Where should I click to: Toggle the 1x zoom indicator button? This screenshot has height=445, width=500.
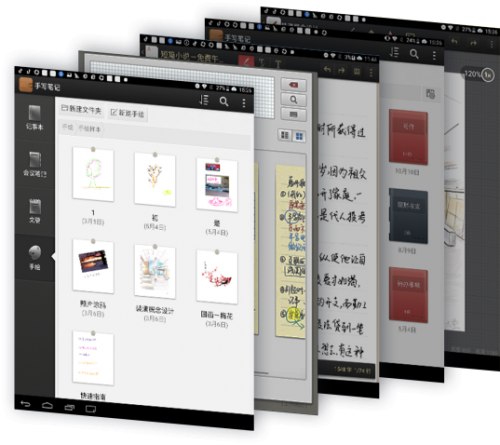pyautogui.click(x=488, y=75)
